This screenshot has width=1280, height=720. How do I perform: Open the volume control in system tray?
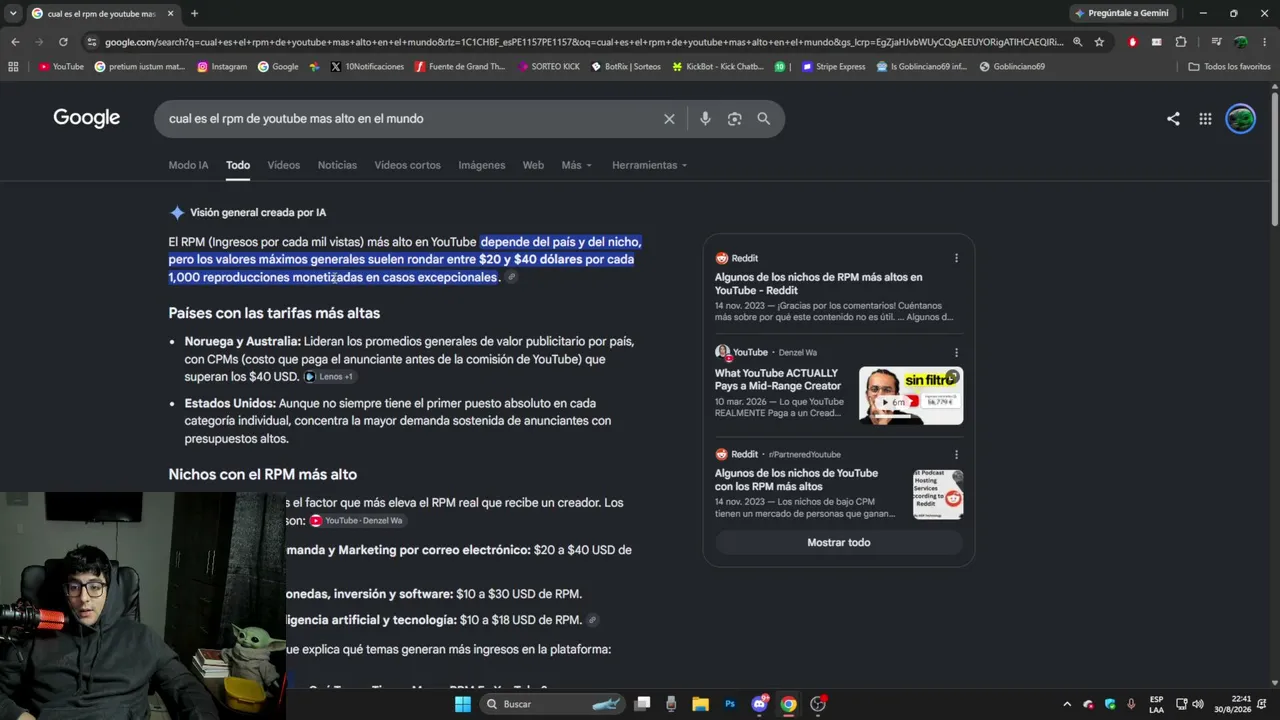point(1198,704)
